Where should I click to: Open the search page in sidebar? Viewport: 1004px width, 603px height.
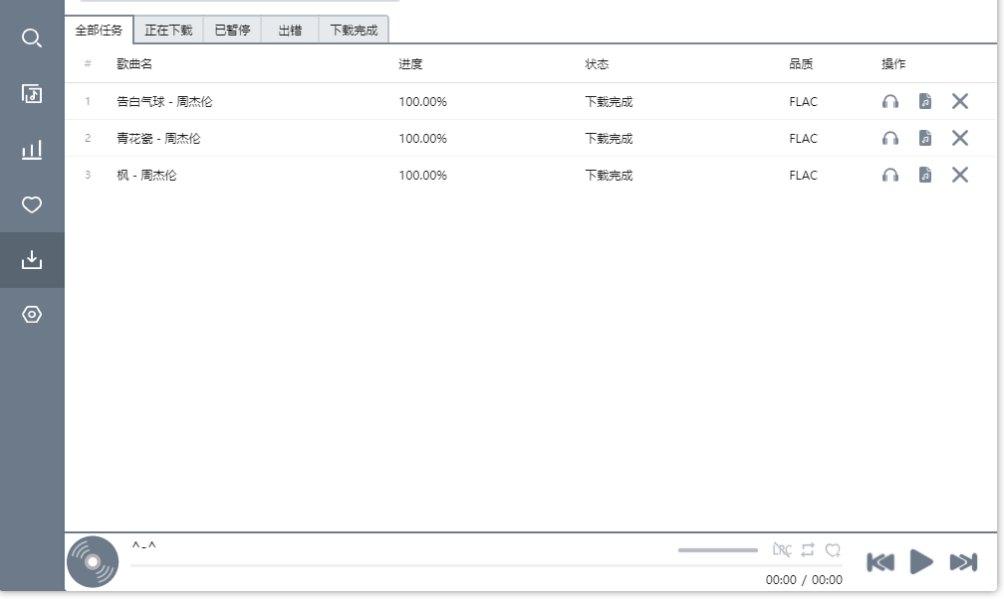pos(32,39)
